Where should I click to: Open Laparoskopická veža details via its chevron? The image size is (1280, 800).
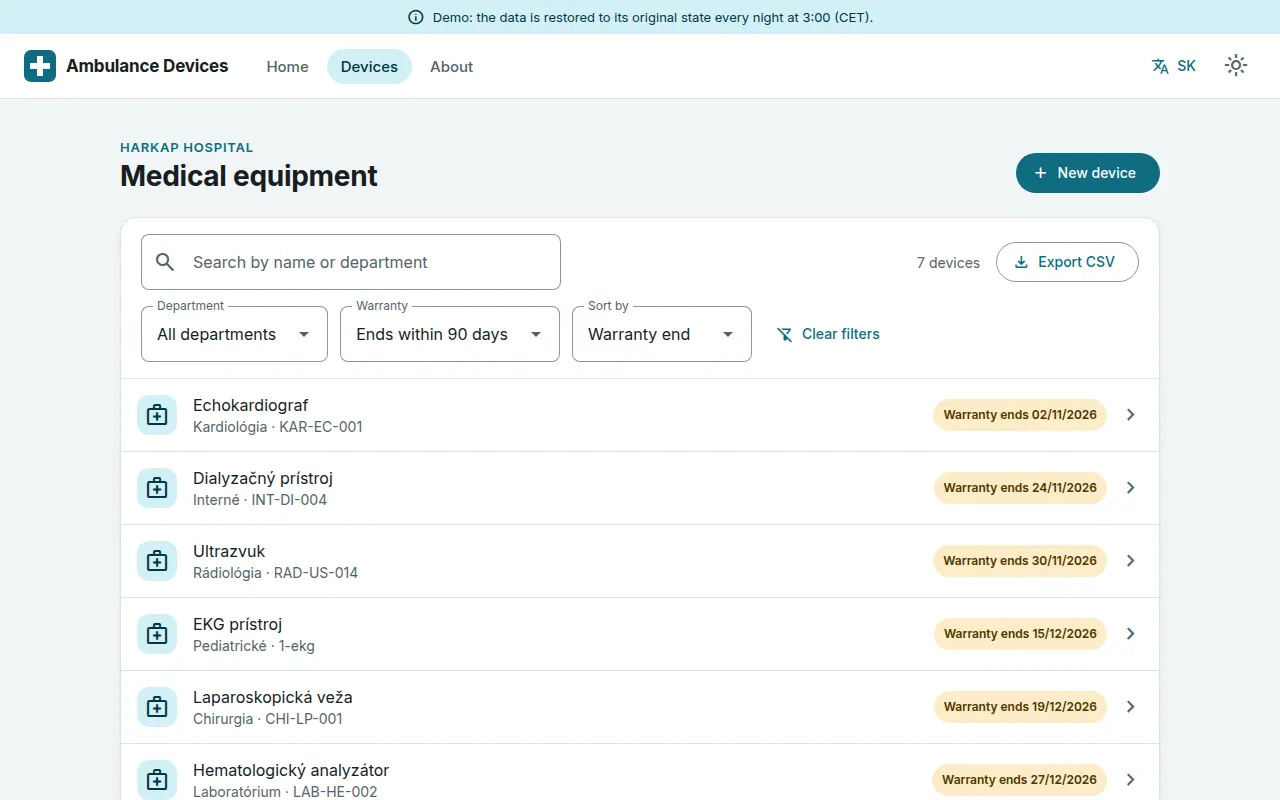(1131, 707)
